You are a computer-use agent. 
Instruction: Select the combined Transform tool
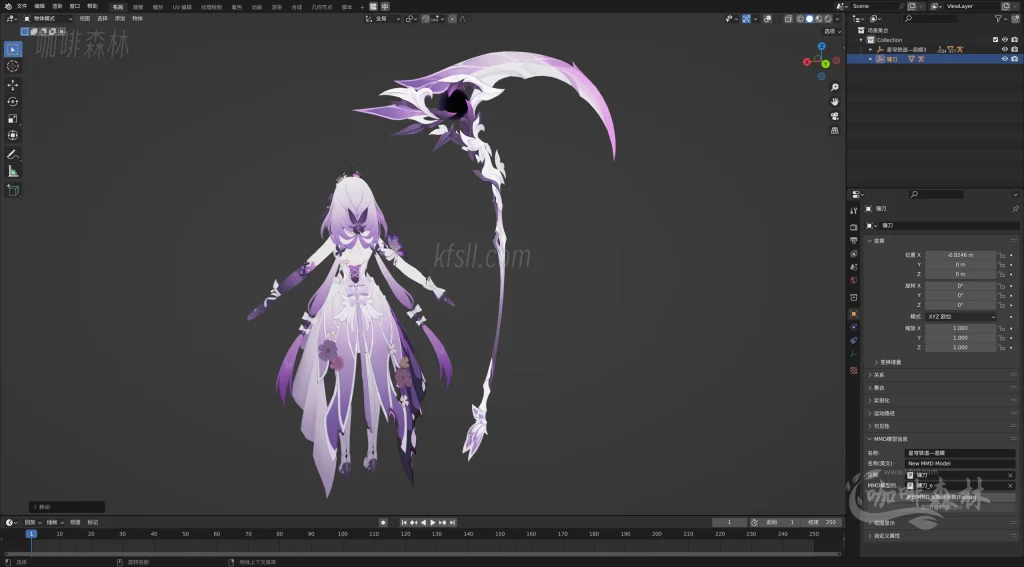click(x=12, y=135)
